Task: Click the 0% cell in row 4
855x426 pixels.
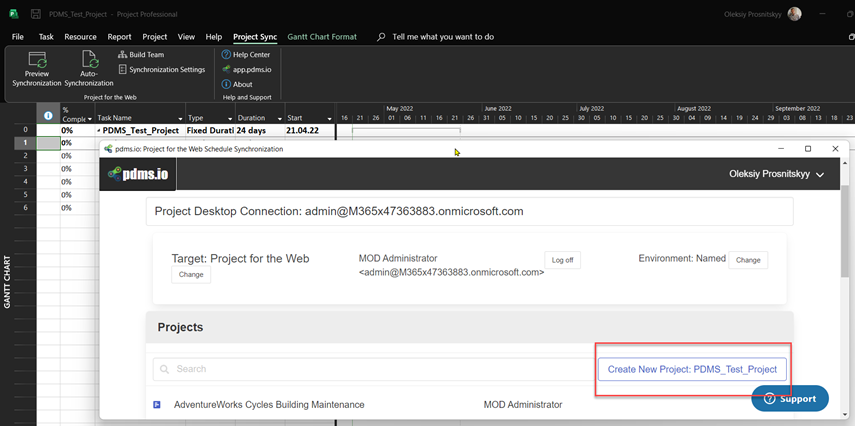Action: coord(78,182)
